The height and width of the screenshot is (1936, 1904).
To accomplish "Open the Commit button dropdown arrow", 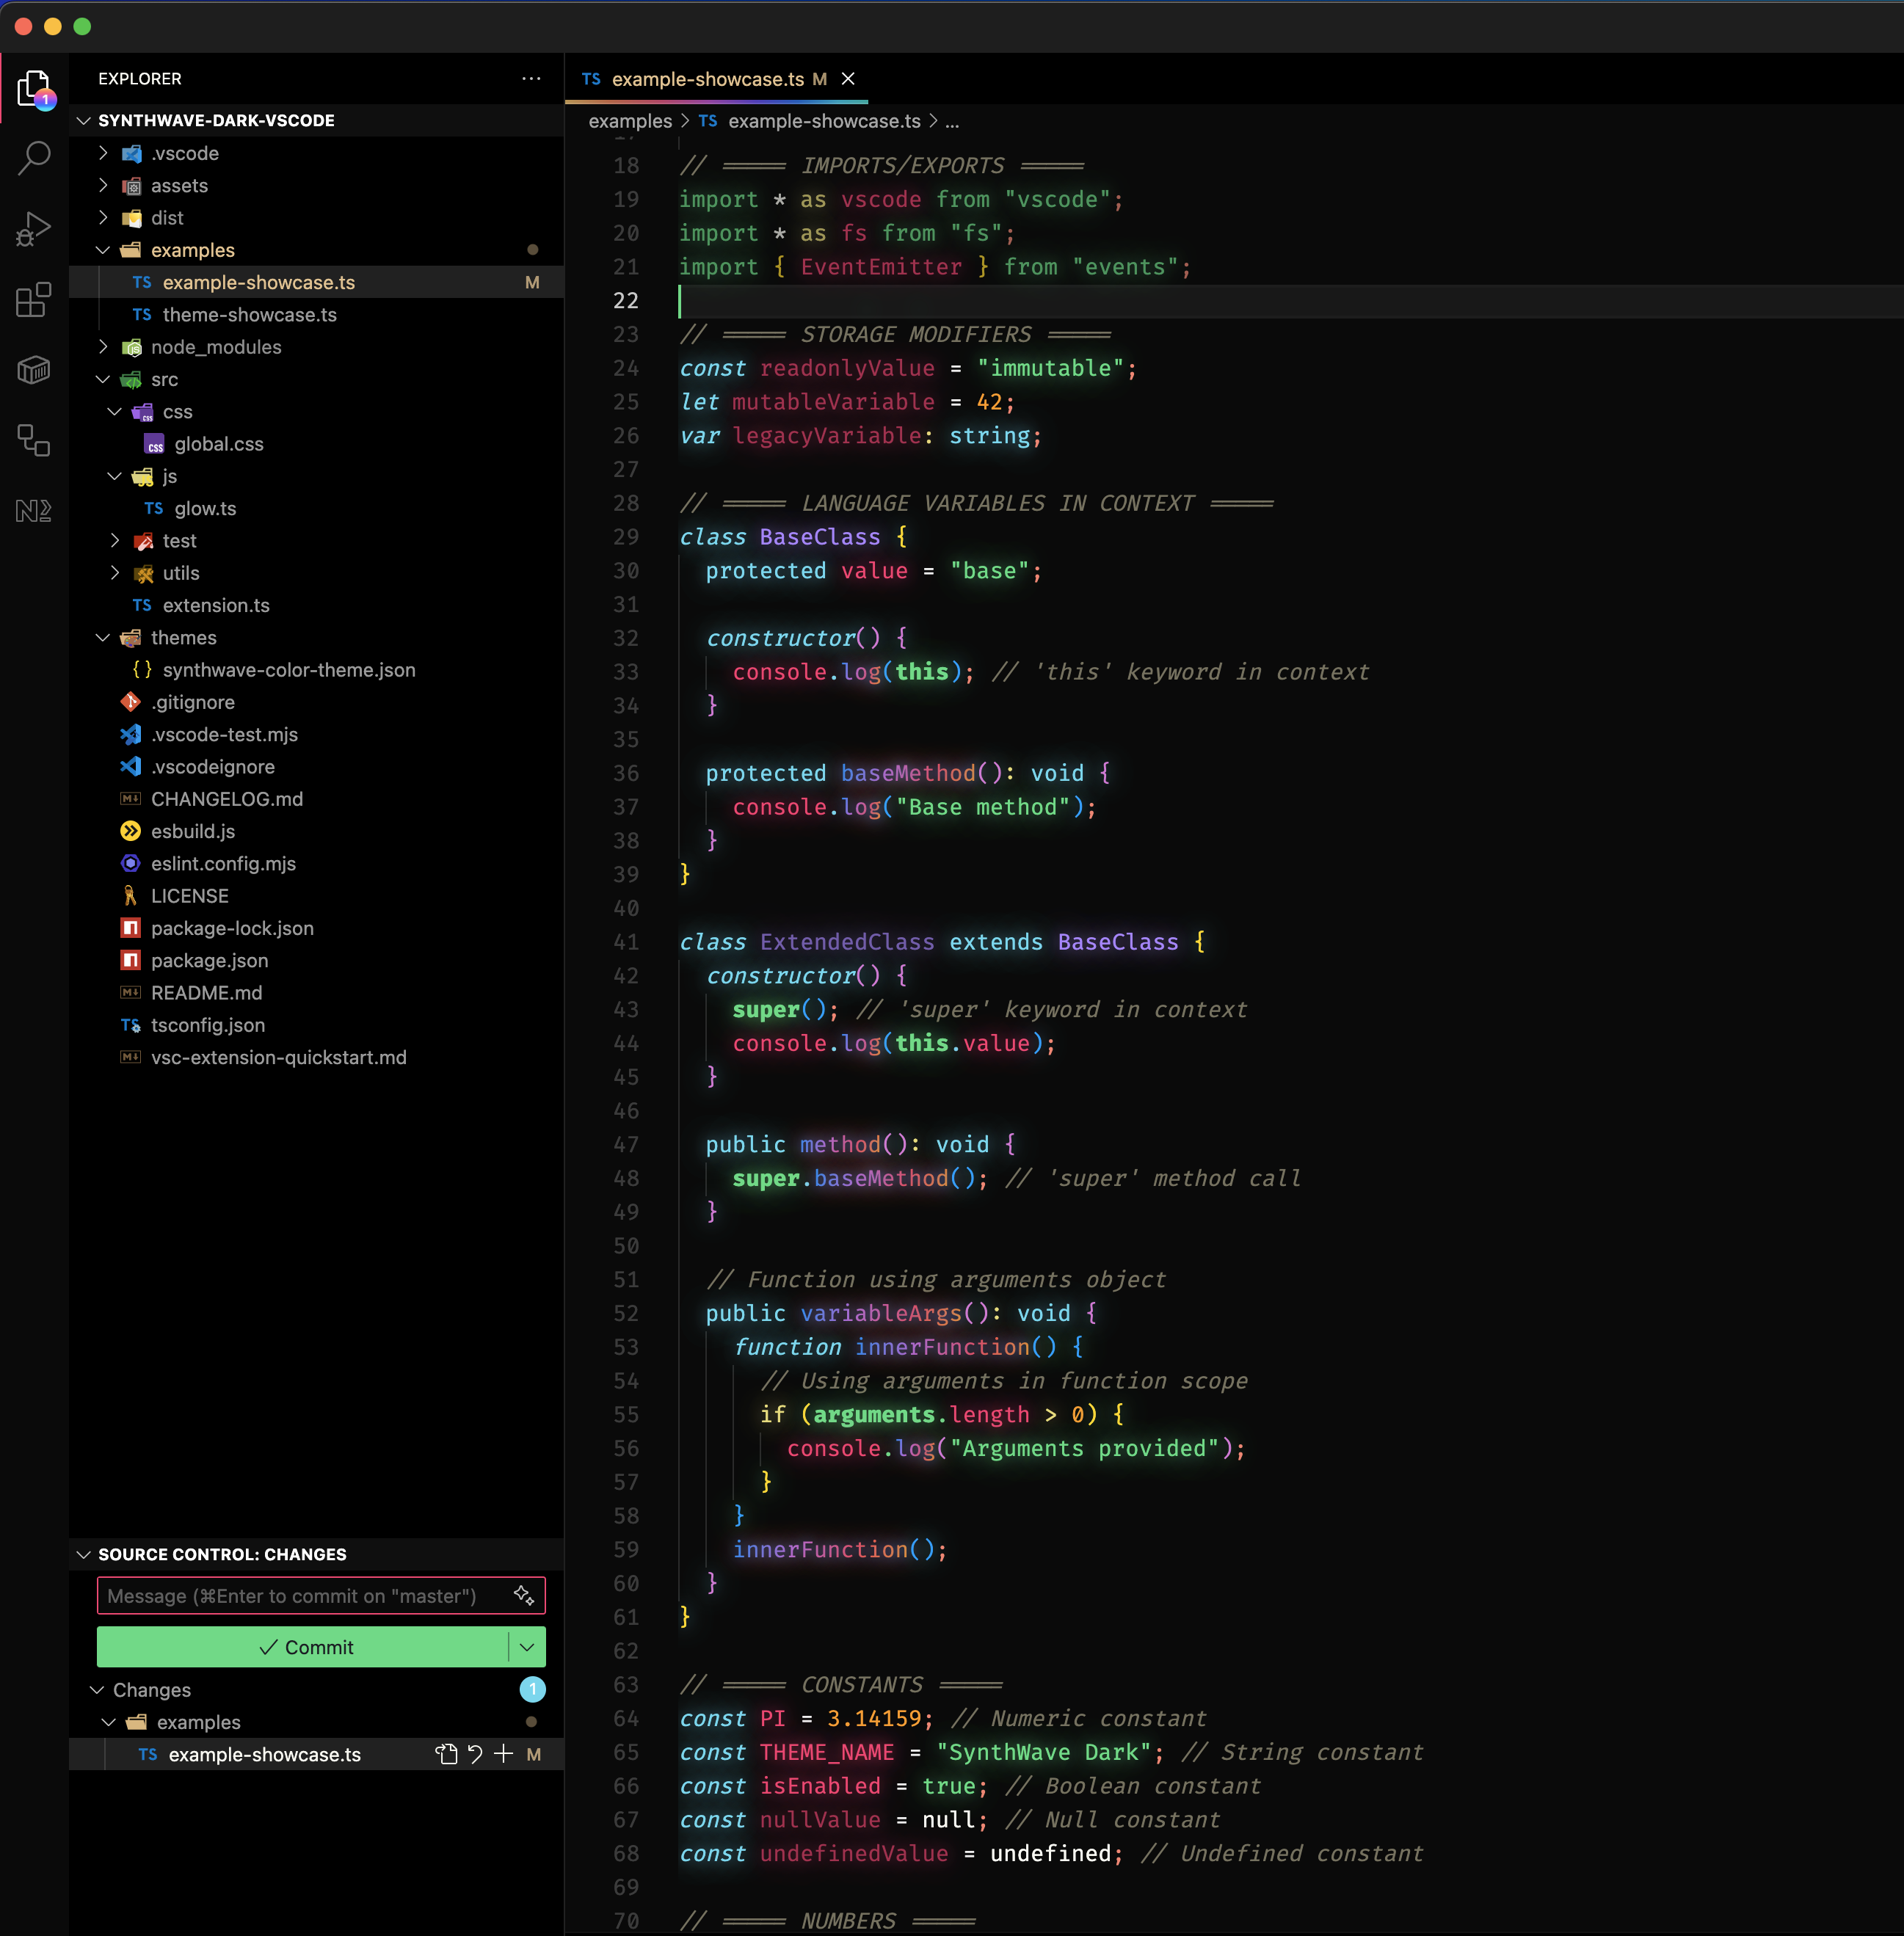I will (x=527, y=1647).
